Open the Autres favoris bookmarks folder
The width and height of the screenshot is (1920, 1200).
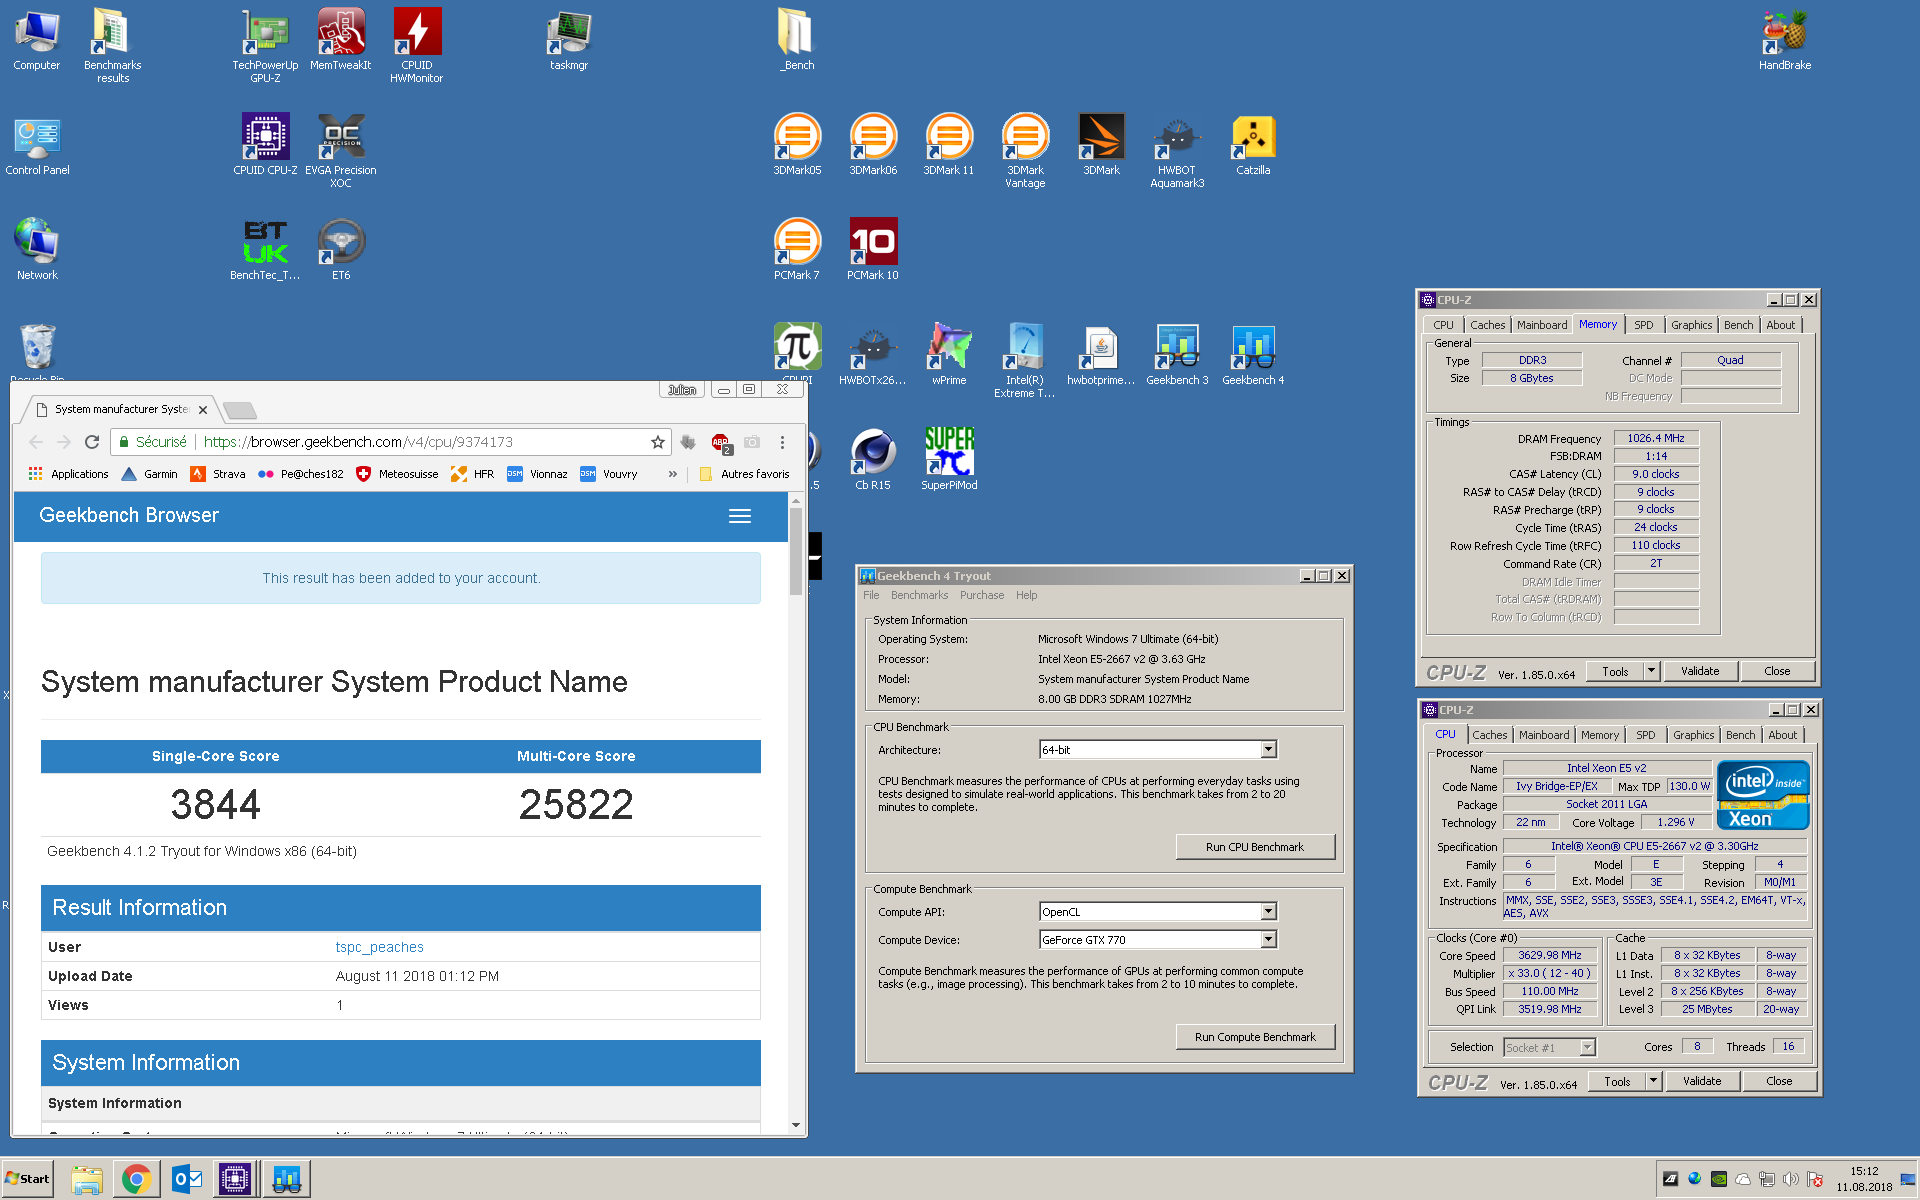(743, 474)
